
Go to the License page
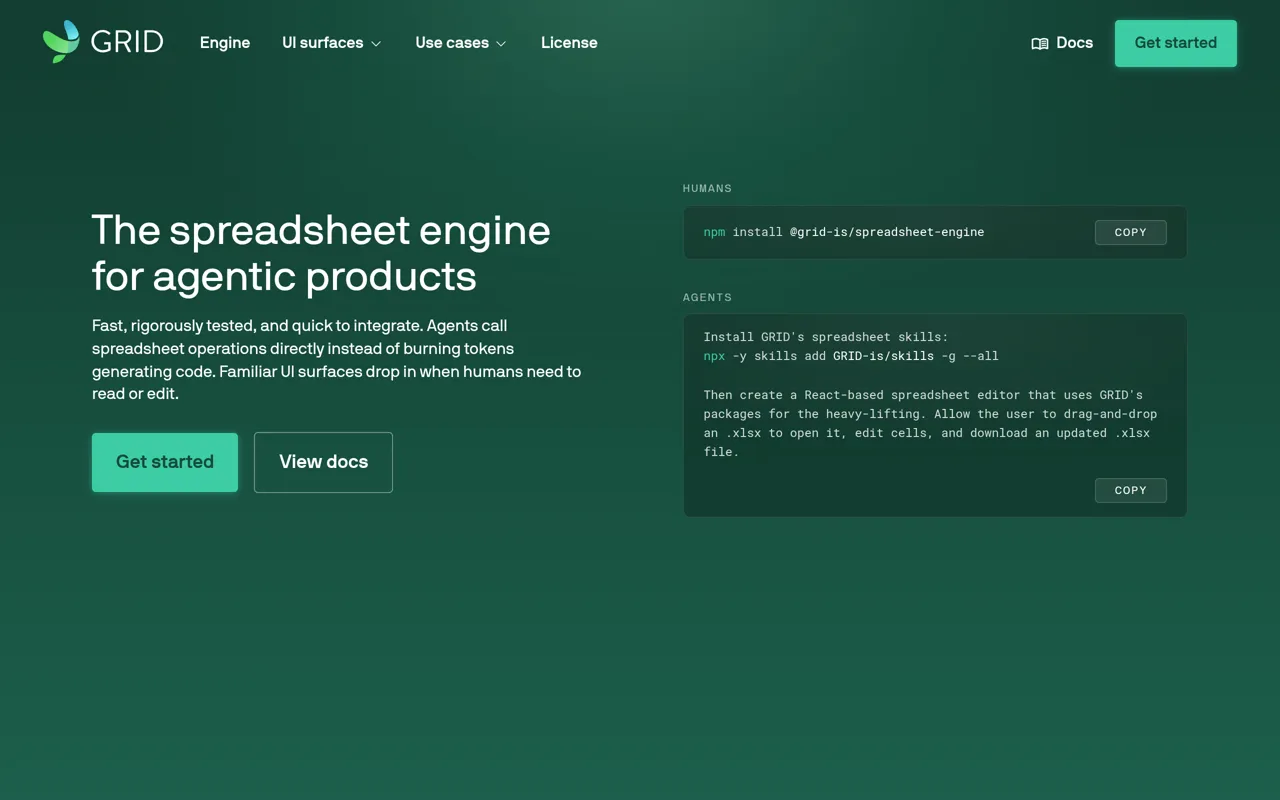coord(569,43)
